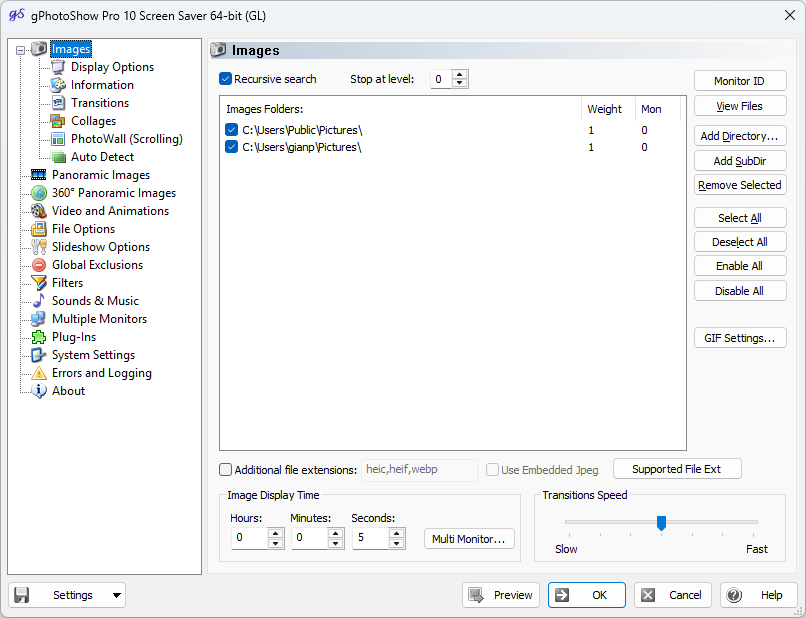The width and height of the screenshot is (806, 618).
Task: Click the Add Directory button
Action: (x=740, y=135)
